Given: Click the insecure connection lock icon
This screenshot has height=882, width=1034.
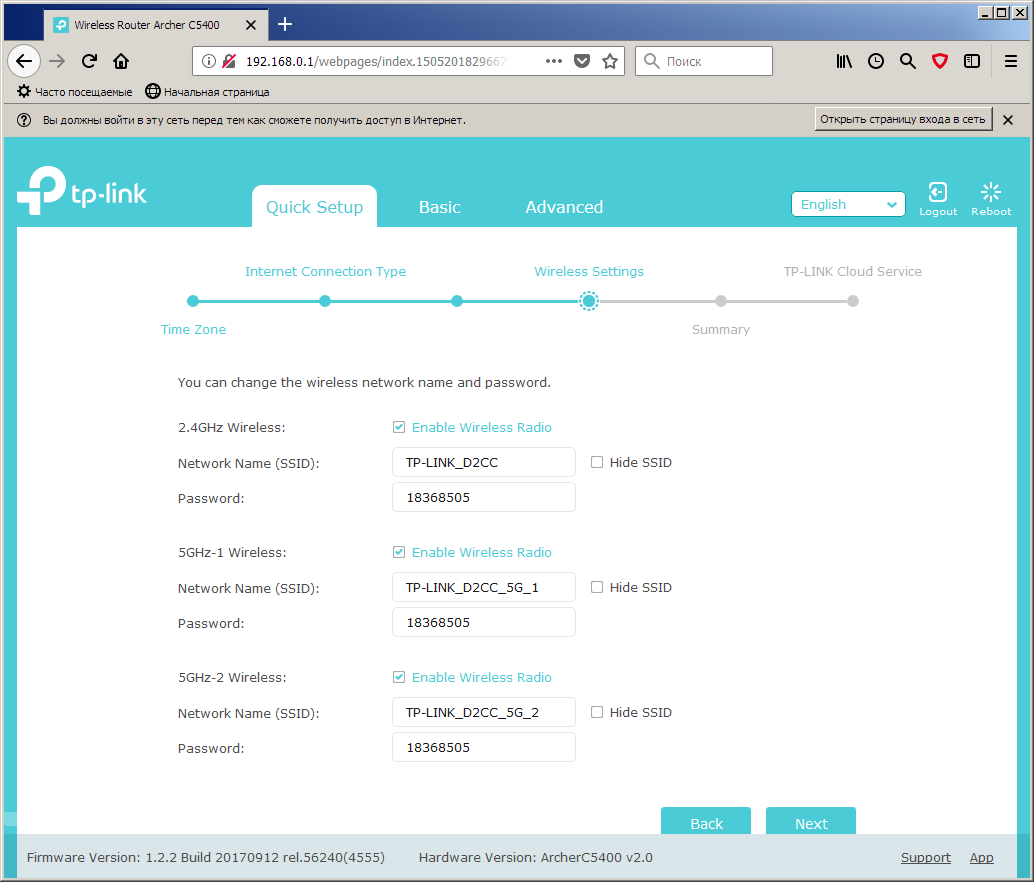Looking at the screenshot, I should 229,61.
